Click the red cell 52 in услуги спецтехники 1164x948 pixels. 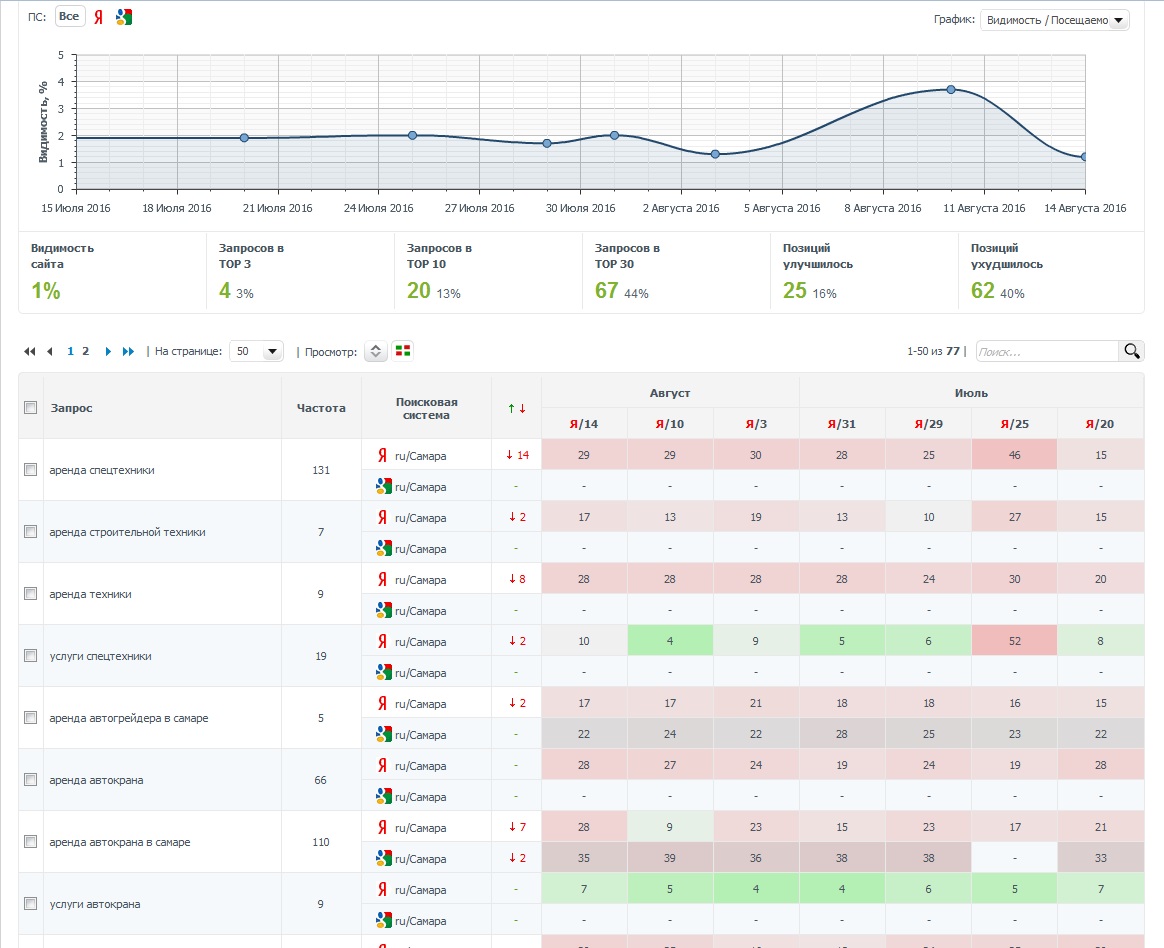click(x=1015, y=641)
